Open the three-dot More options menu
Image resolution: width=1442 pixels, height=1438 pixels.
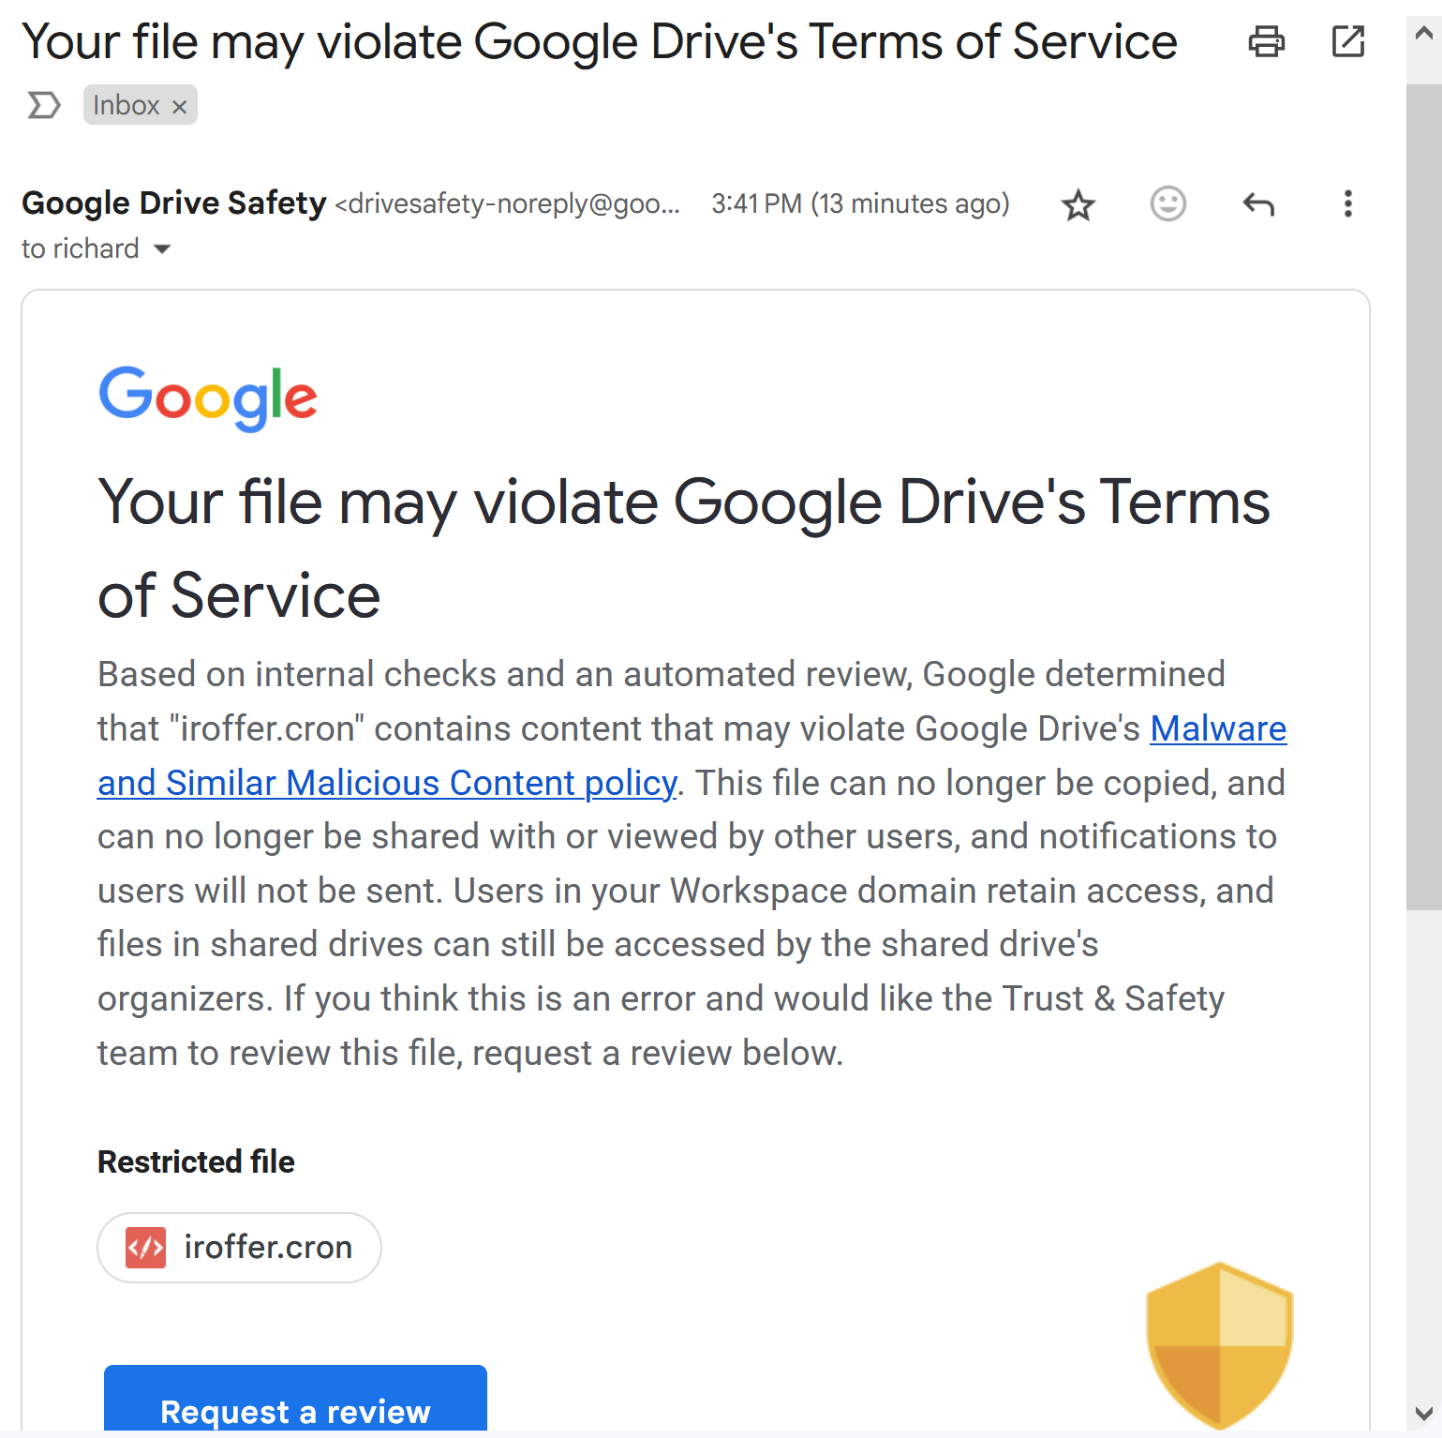1348,204
